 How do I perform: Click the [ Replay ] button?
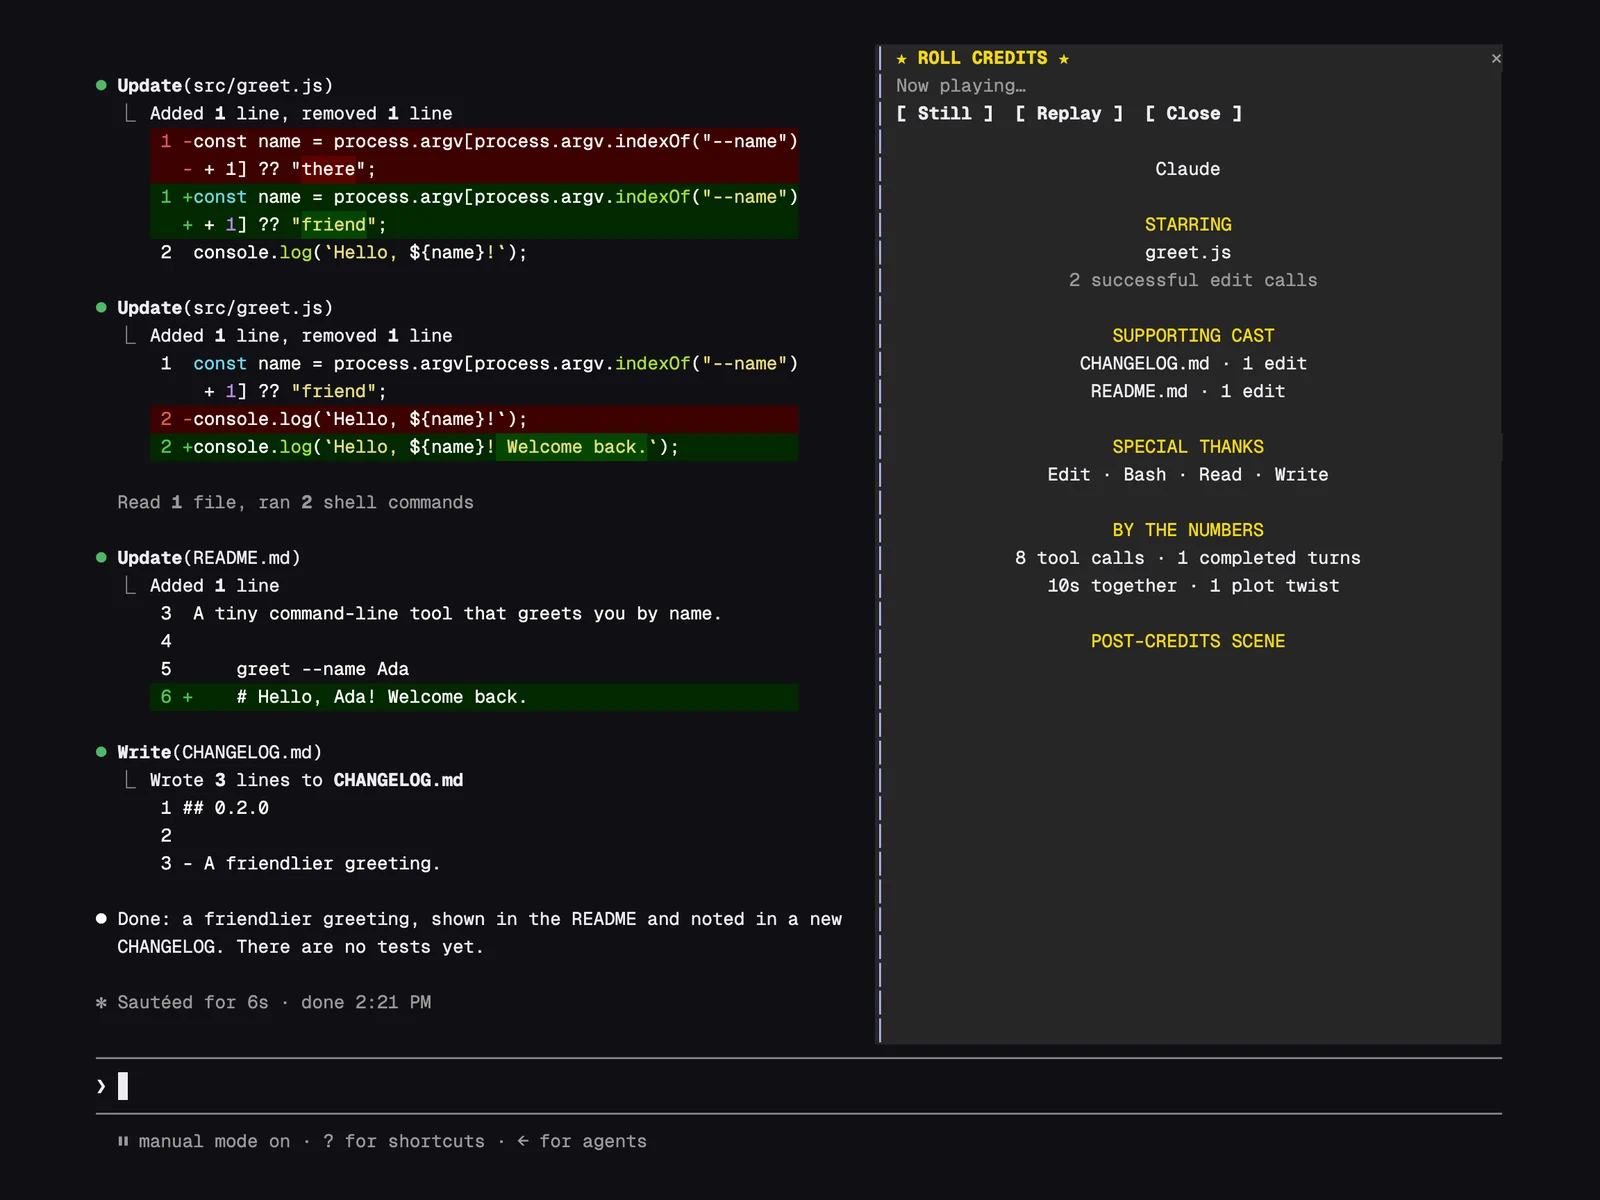1069,114
